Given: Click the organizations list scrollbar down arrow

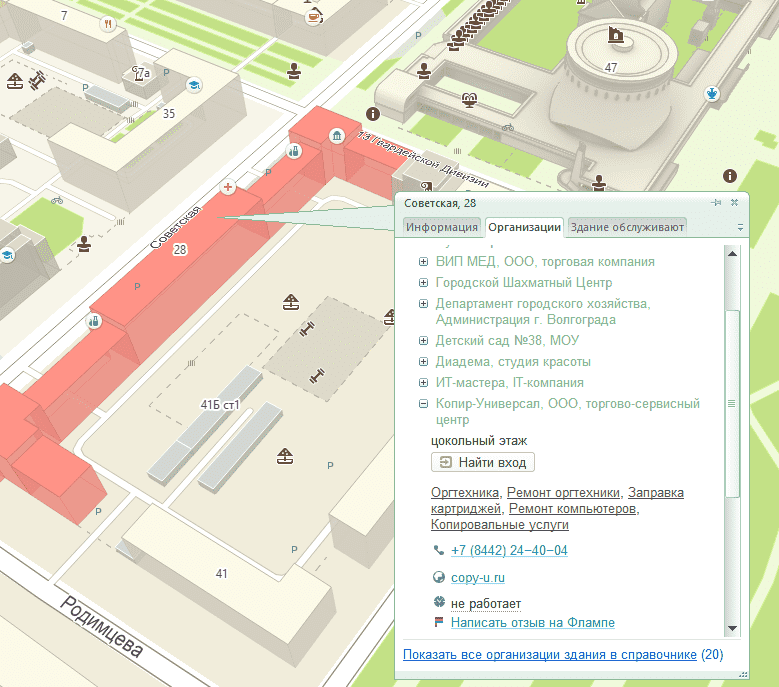Looking at the screenshot, I should tap(732, 628).
